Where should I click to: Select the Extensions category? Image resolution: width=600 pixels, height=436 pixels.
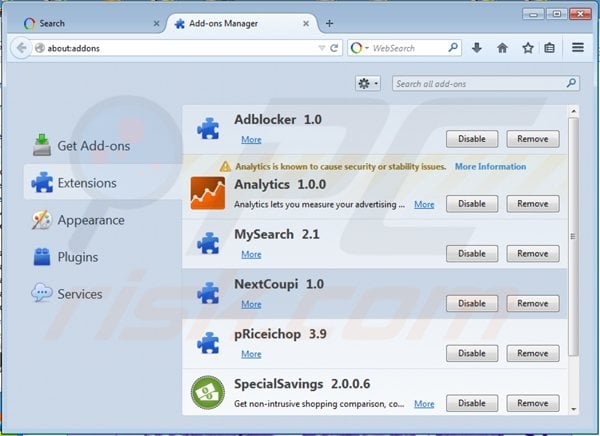coord(103,183)
